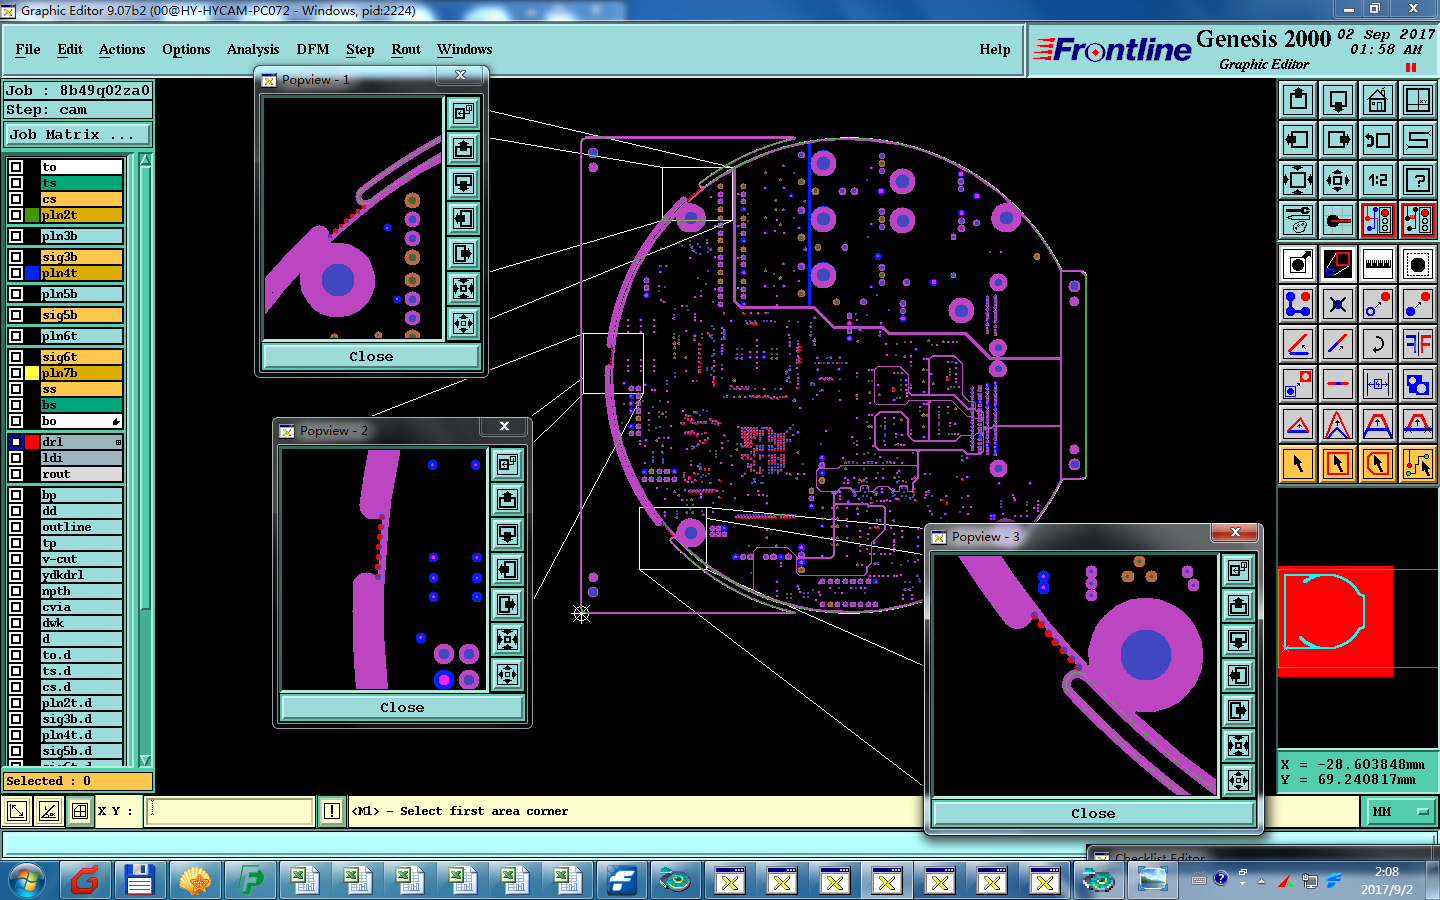This screenshot has width=1440, height=900.
Task: Toggle the 'pln7b' layer checkbox
Action: click(16, 373)
